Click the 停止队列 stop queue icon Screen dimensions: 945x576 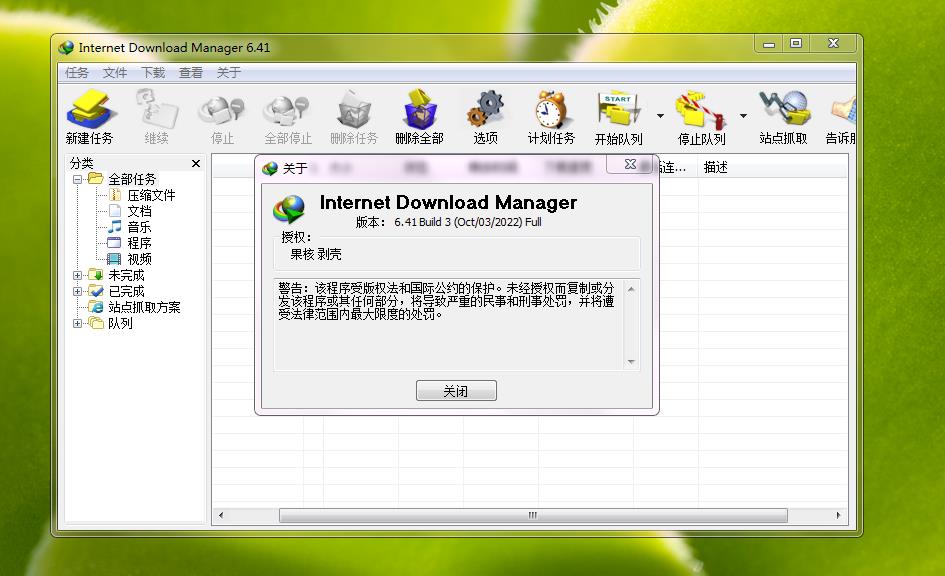(x=701, y=110)
